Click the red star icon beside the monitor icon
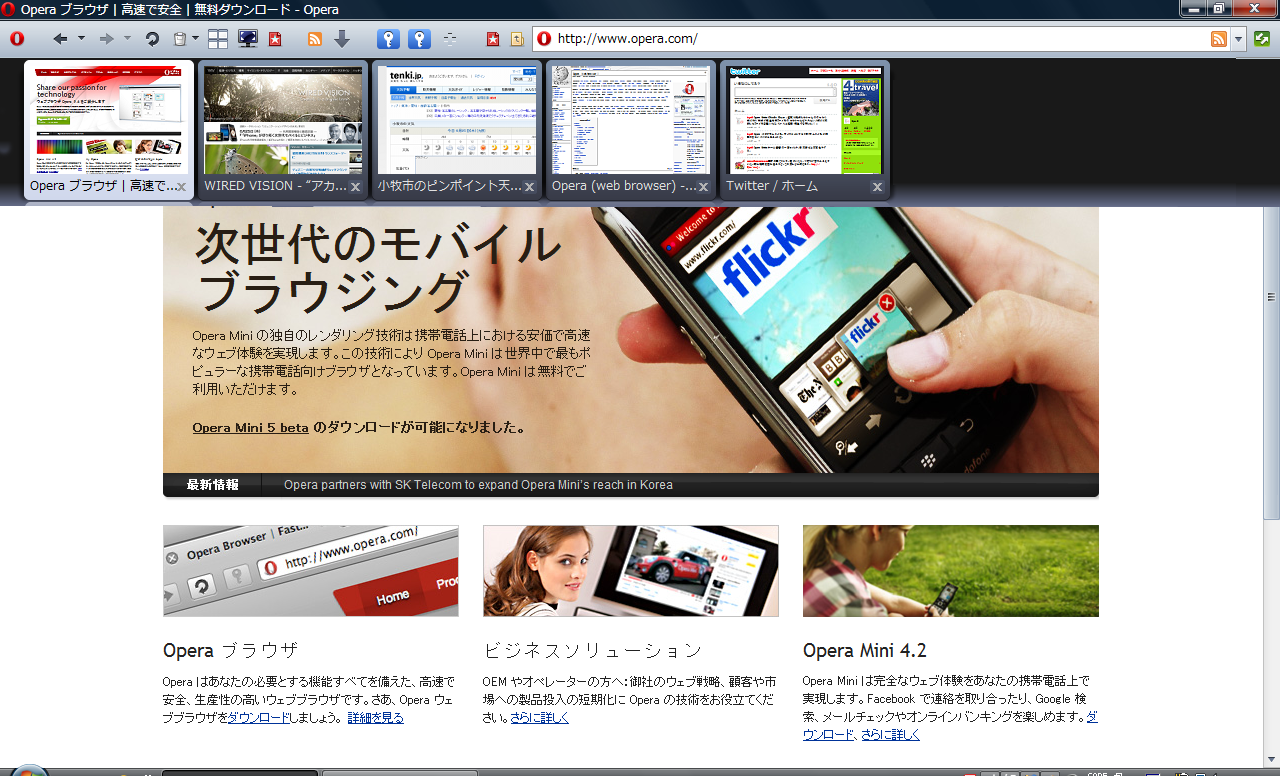 coord(275,39)
